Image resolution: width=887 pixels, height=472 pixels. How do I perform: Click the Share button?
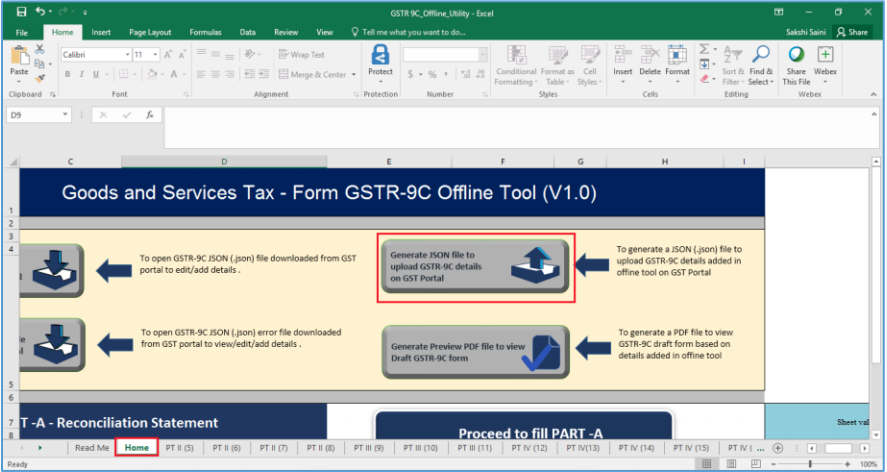pyautogui.click(x=852, y=32)
